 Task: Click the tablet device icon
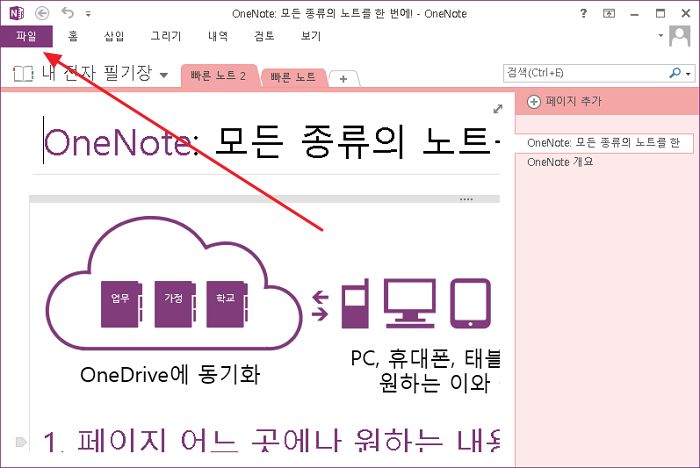tap(470, 304)
